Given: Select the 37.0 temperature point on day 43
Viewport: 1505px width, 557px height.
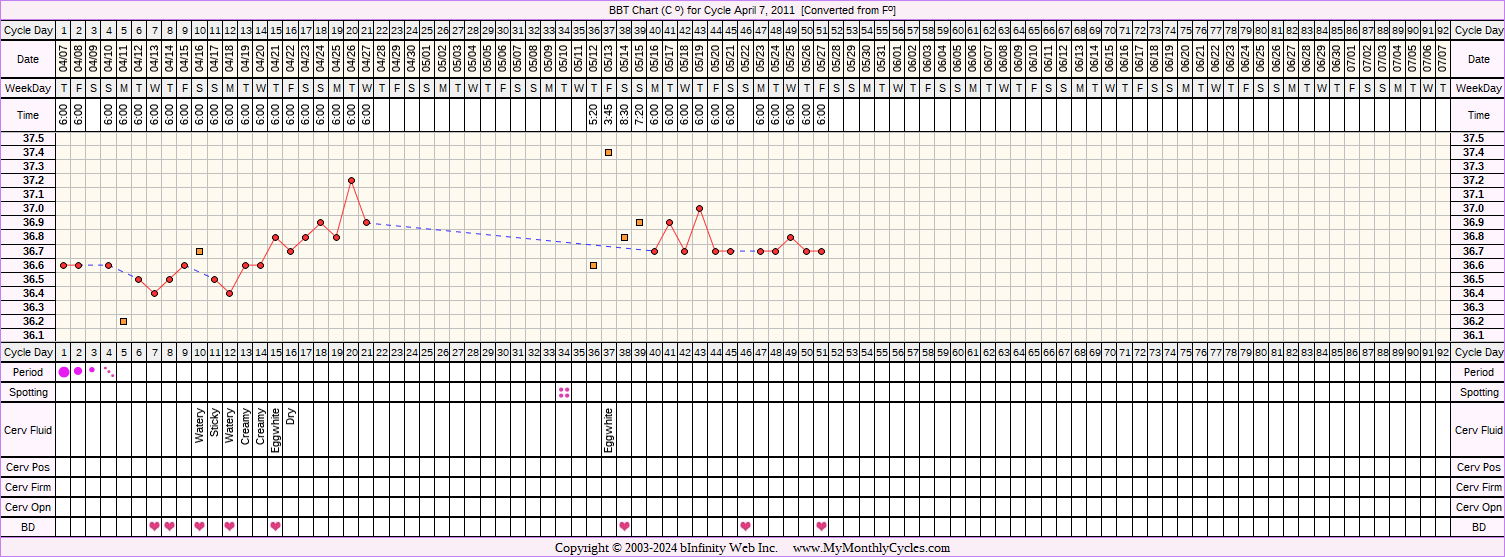Looking at the screenshot, I should [700, 208].
